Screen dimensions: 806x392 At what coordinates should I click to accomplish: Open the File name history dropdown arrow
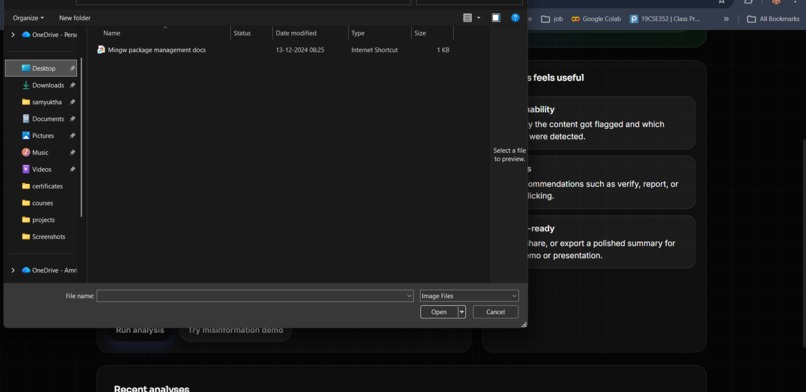409,296
